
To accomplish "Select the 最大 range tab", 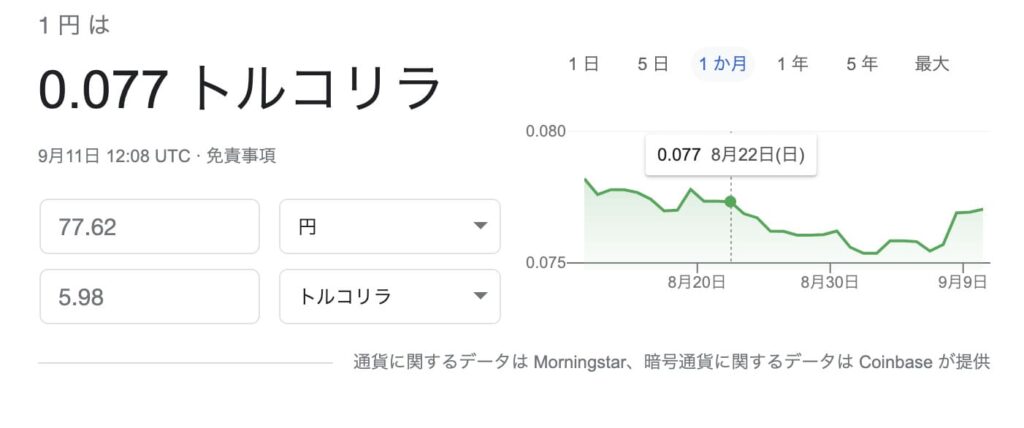I will click(x=931, y=64).
